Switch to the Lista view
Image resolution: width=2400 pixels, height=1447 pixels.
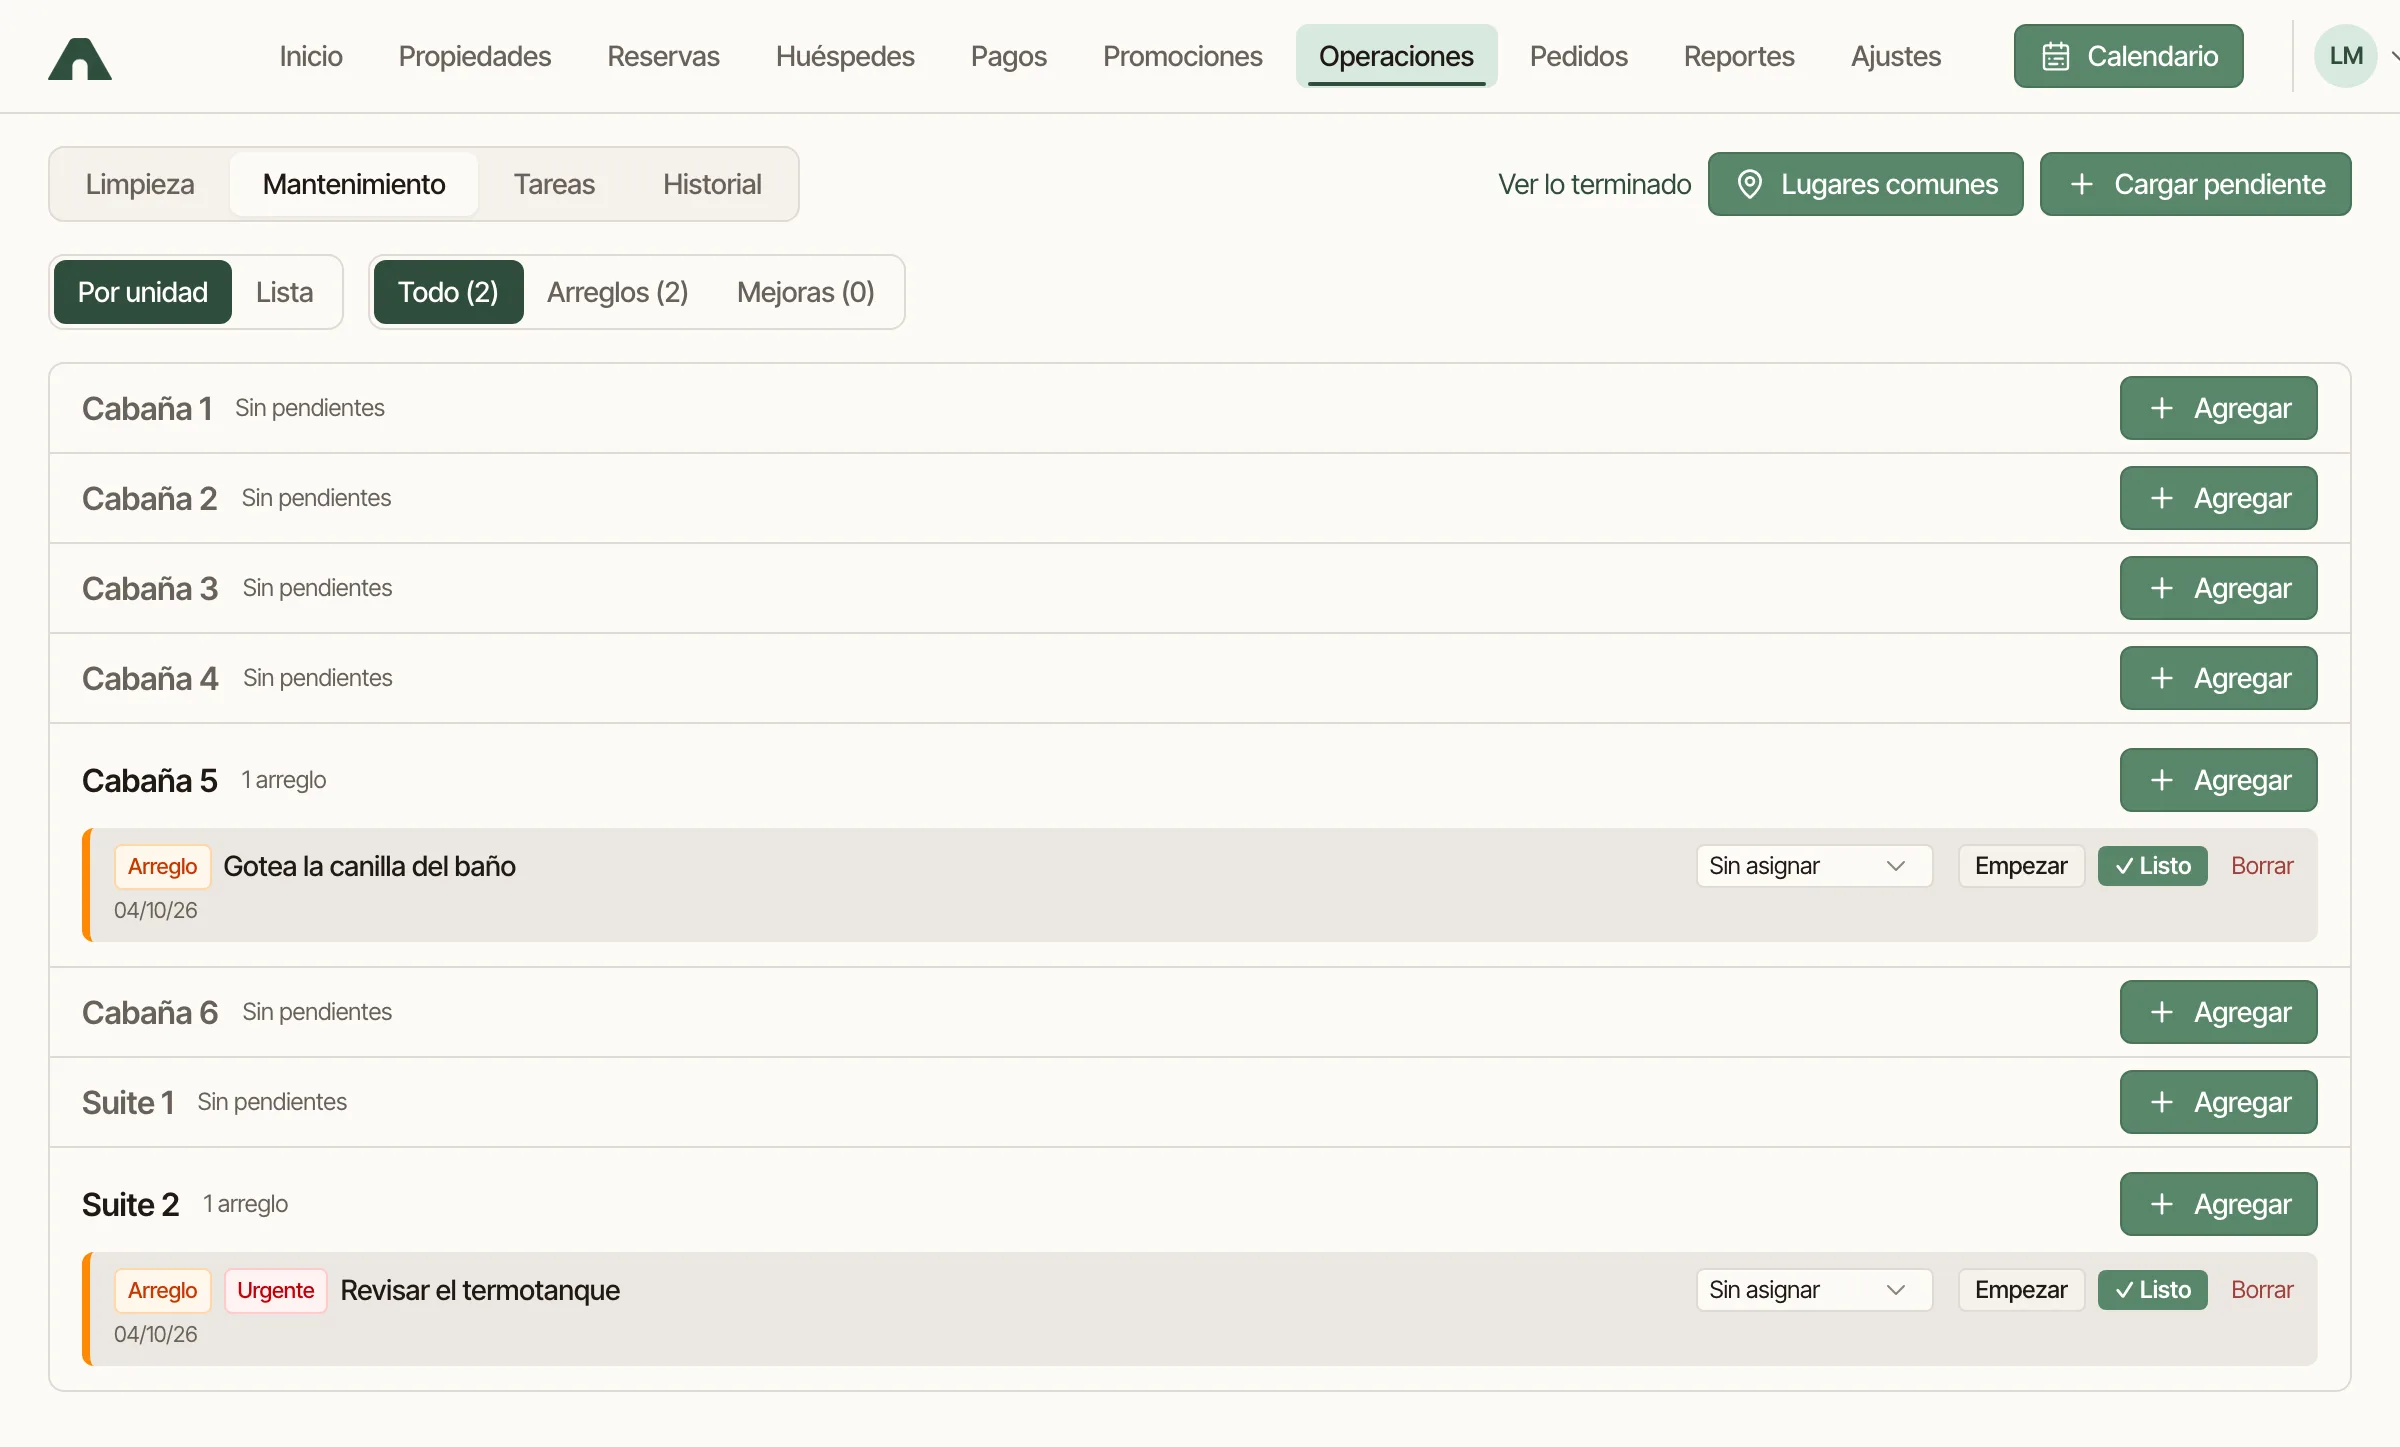click(285, 292)
